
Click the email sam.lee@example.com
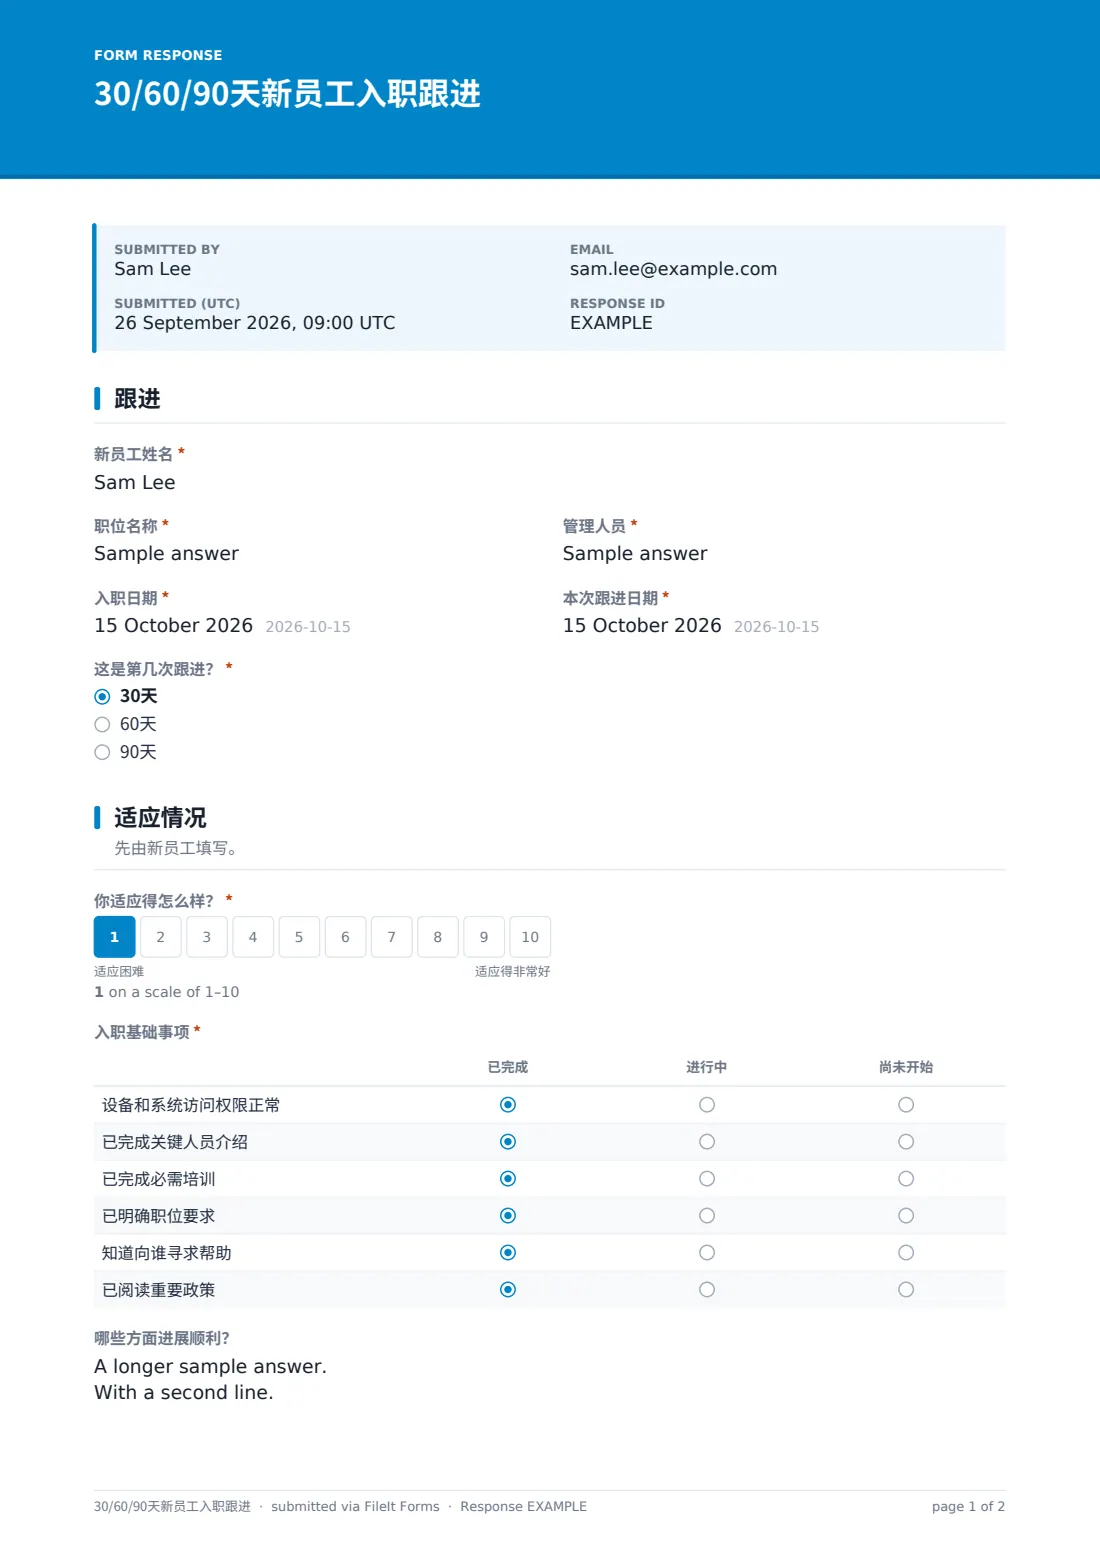pyautogui.click(x=673, y=269)
